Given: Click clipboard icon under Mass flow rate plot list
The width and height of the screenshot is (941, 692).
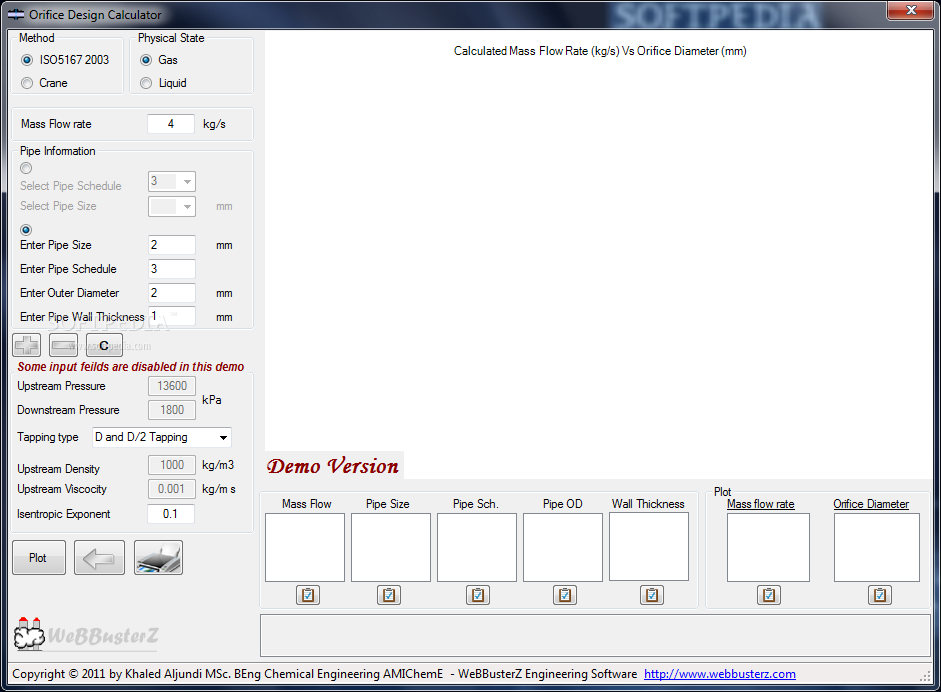Looking at the screenshot, I should (x=769, y=595).
